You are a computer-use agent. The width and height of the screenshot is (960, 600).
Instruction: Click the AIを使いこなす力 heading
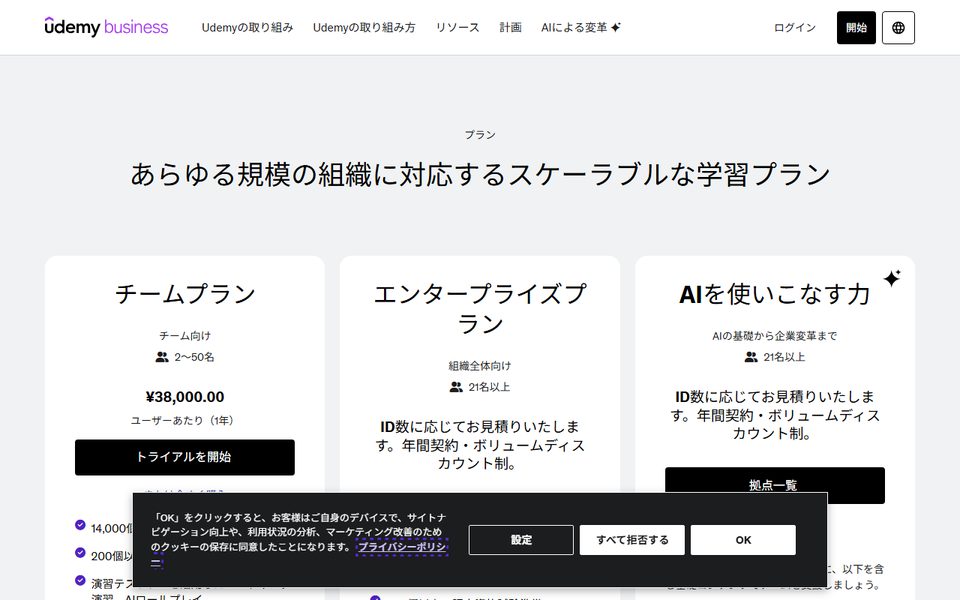coord(774,294)
